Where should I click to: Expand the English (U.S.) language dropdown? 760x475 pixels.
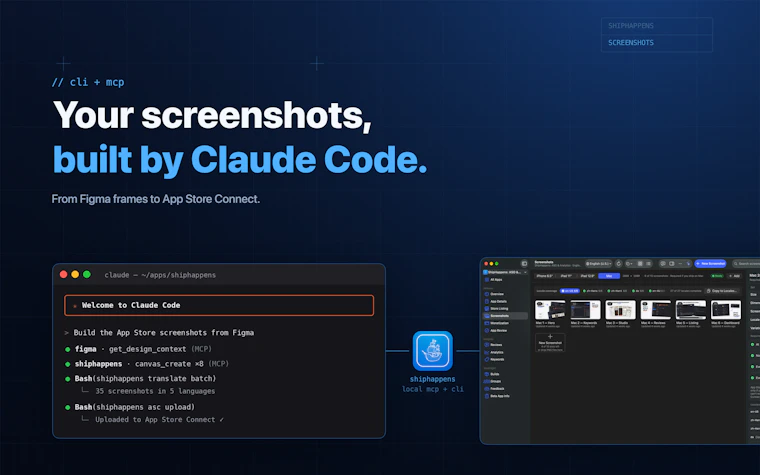(599, 264)
